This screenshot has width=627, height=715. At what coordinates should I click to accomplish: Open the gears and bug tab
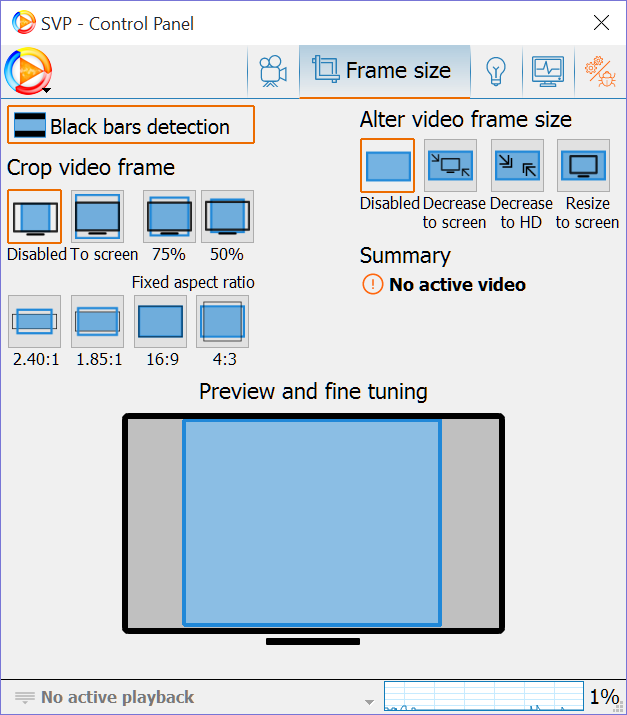click(x=600, y=71)
